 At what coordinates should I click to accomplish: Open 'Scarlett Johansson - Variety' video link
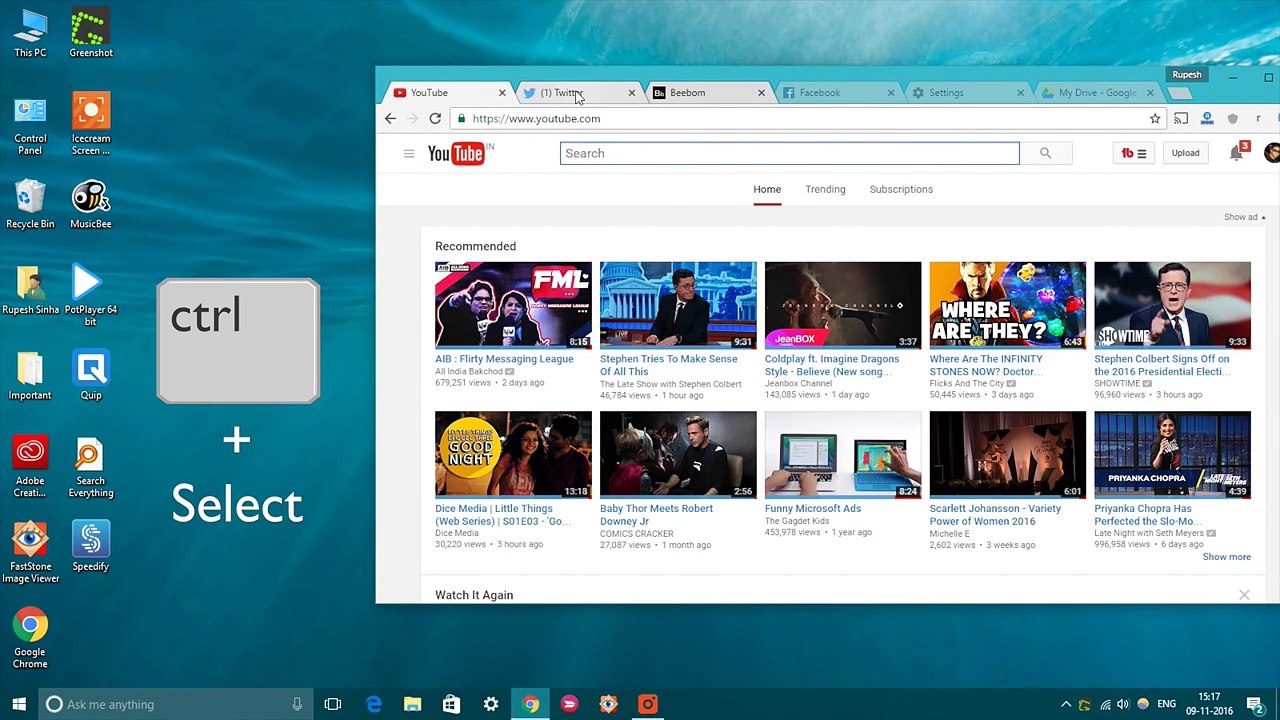click(x=995, y=514)
